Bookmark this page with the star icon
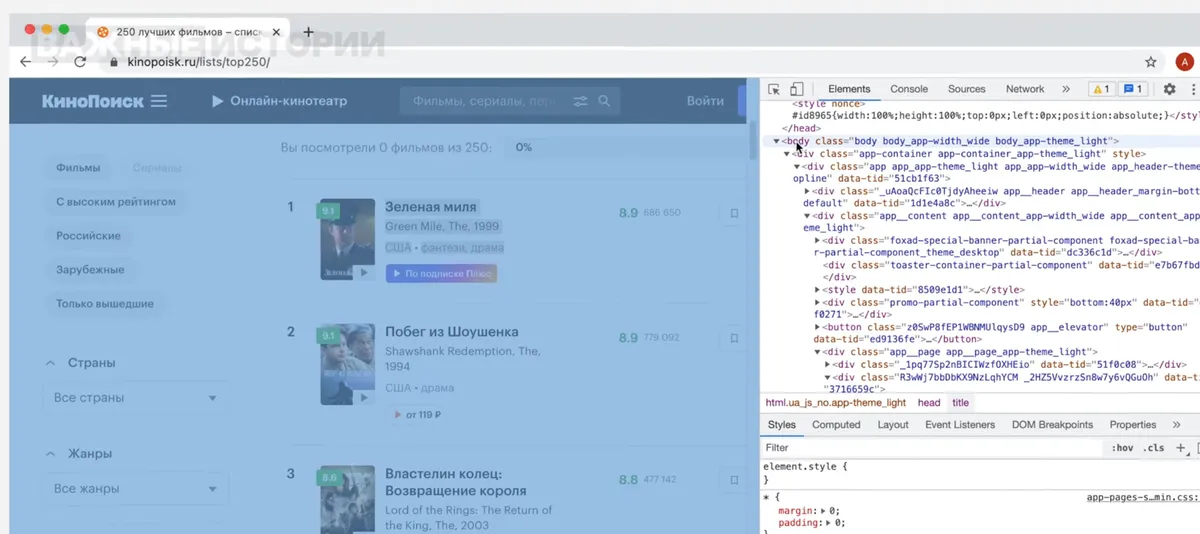 [x=1151, y=62]
